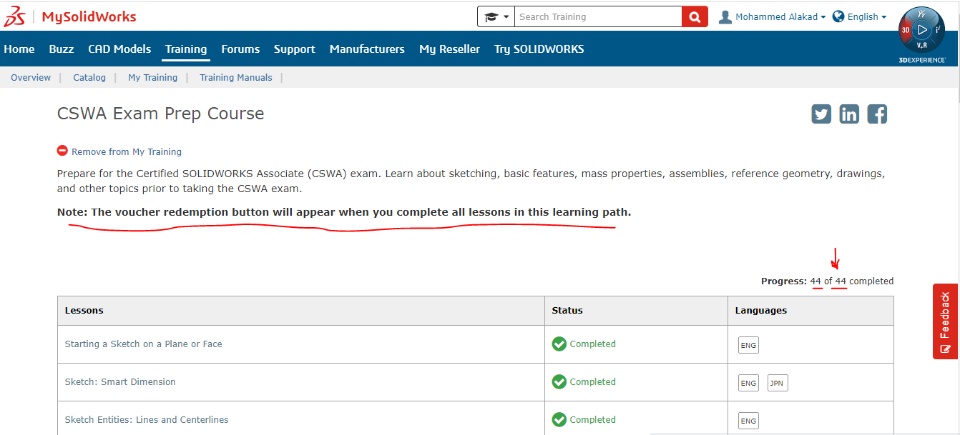Open the Forums section
Screen dimensions: 960x435
tap(241, 49)
